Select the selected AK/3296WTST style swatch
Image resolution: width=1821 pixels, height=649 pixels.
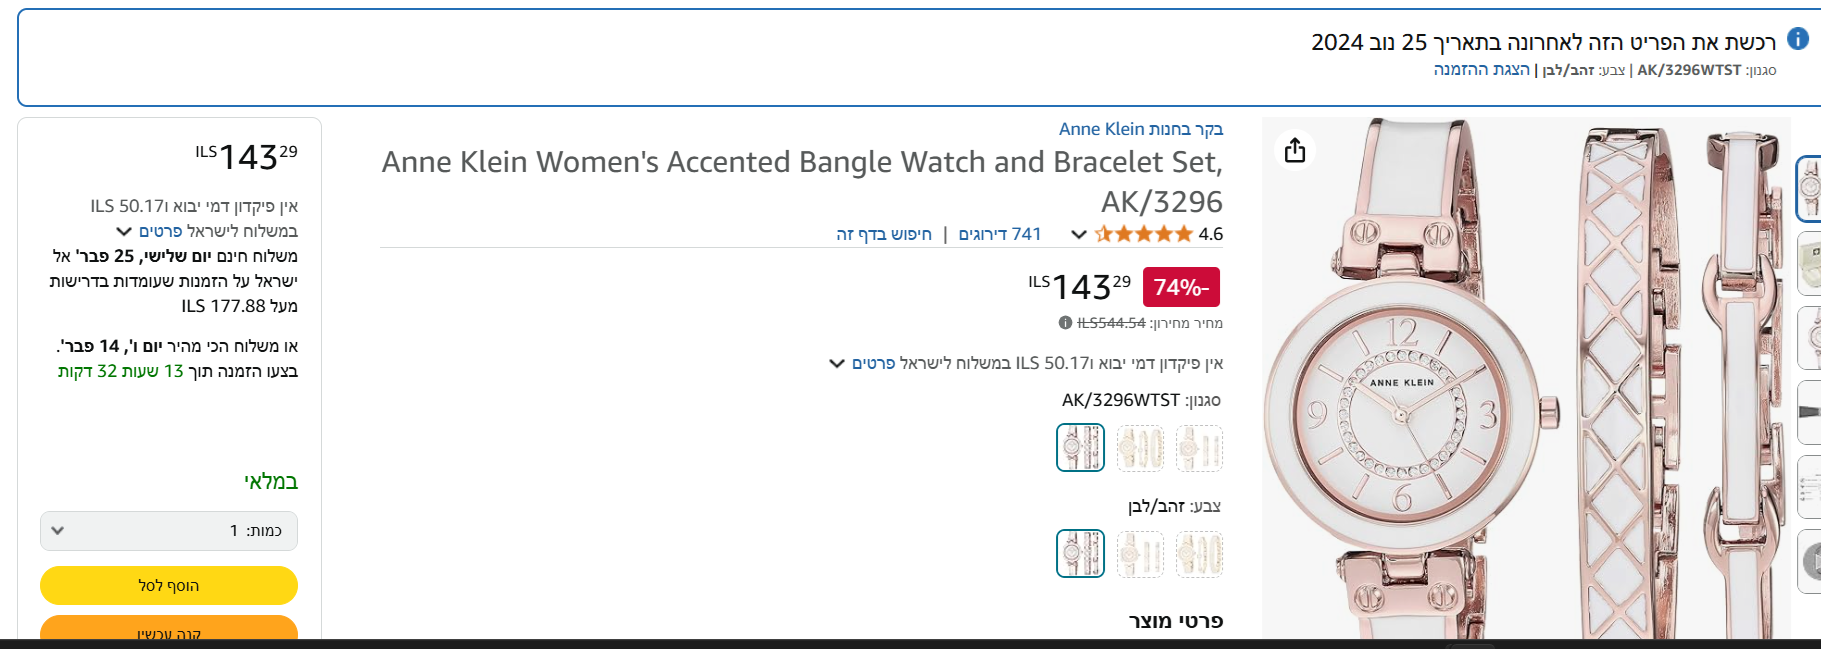tap(1081, 448)
